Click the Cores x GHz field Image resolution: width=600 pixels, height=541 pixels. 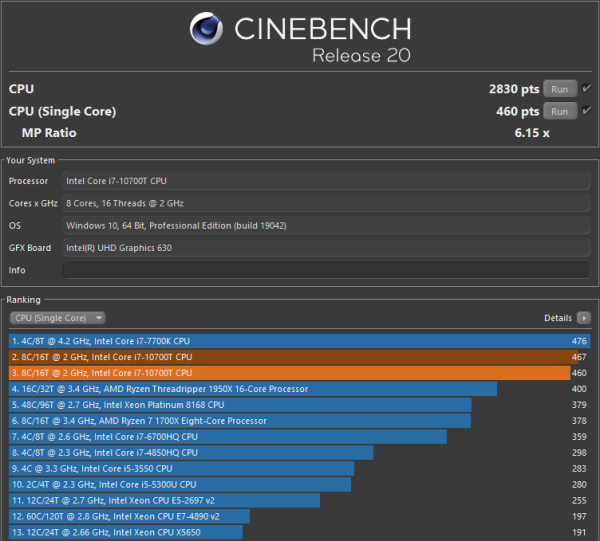326,203
